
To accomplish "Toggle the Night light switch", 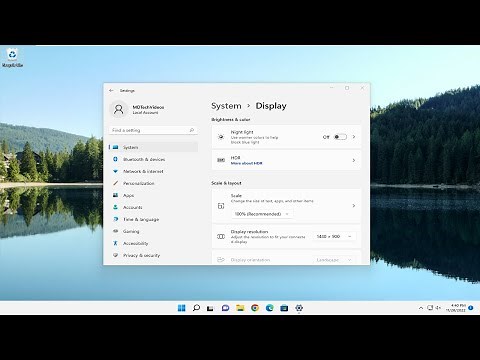I will click(340, 137).
